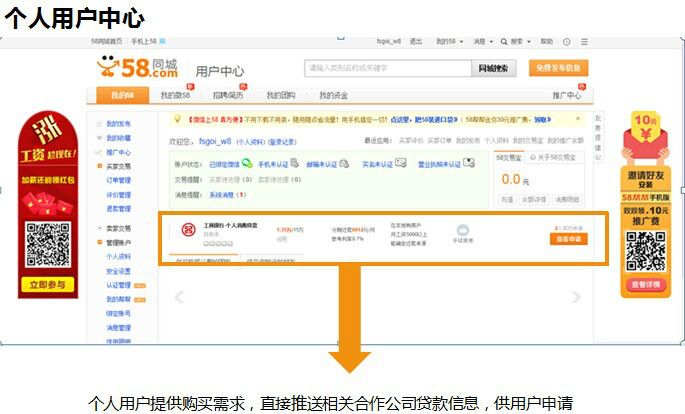
Task: Go to previous carousel slide arrow
Action: coord(179,297)
